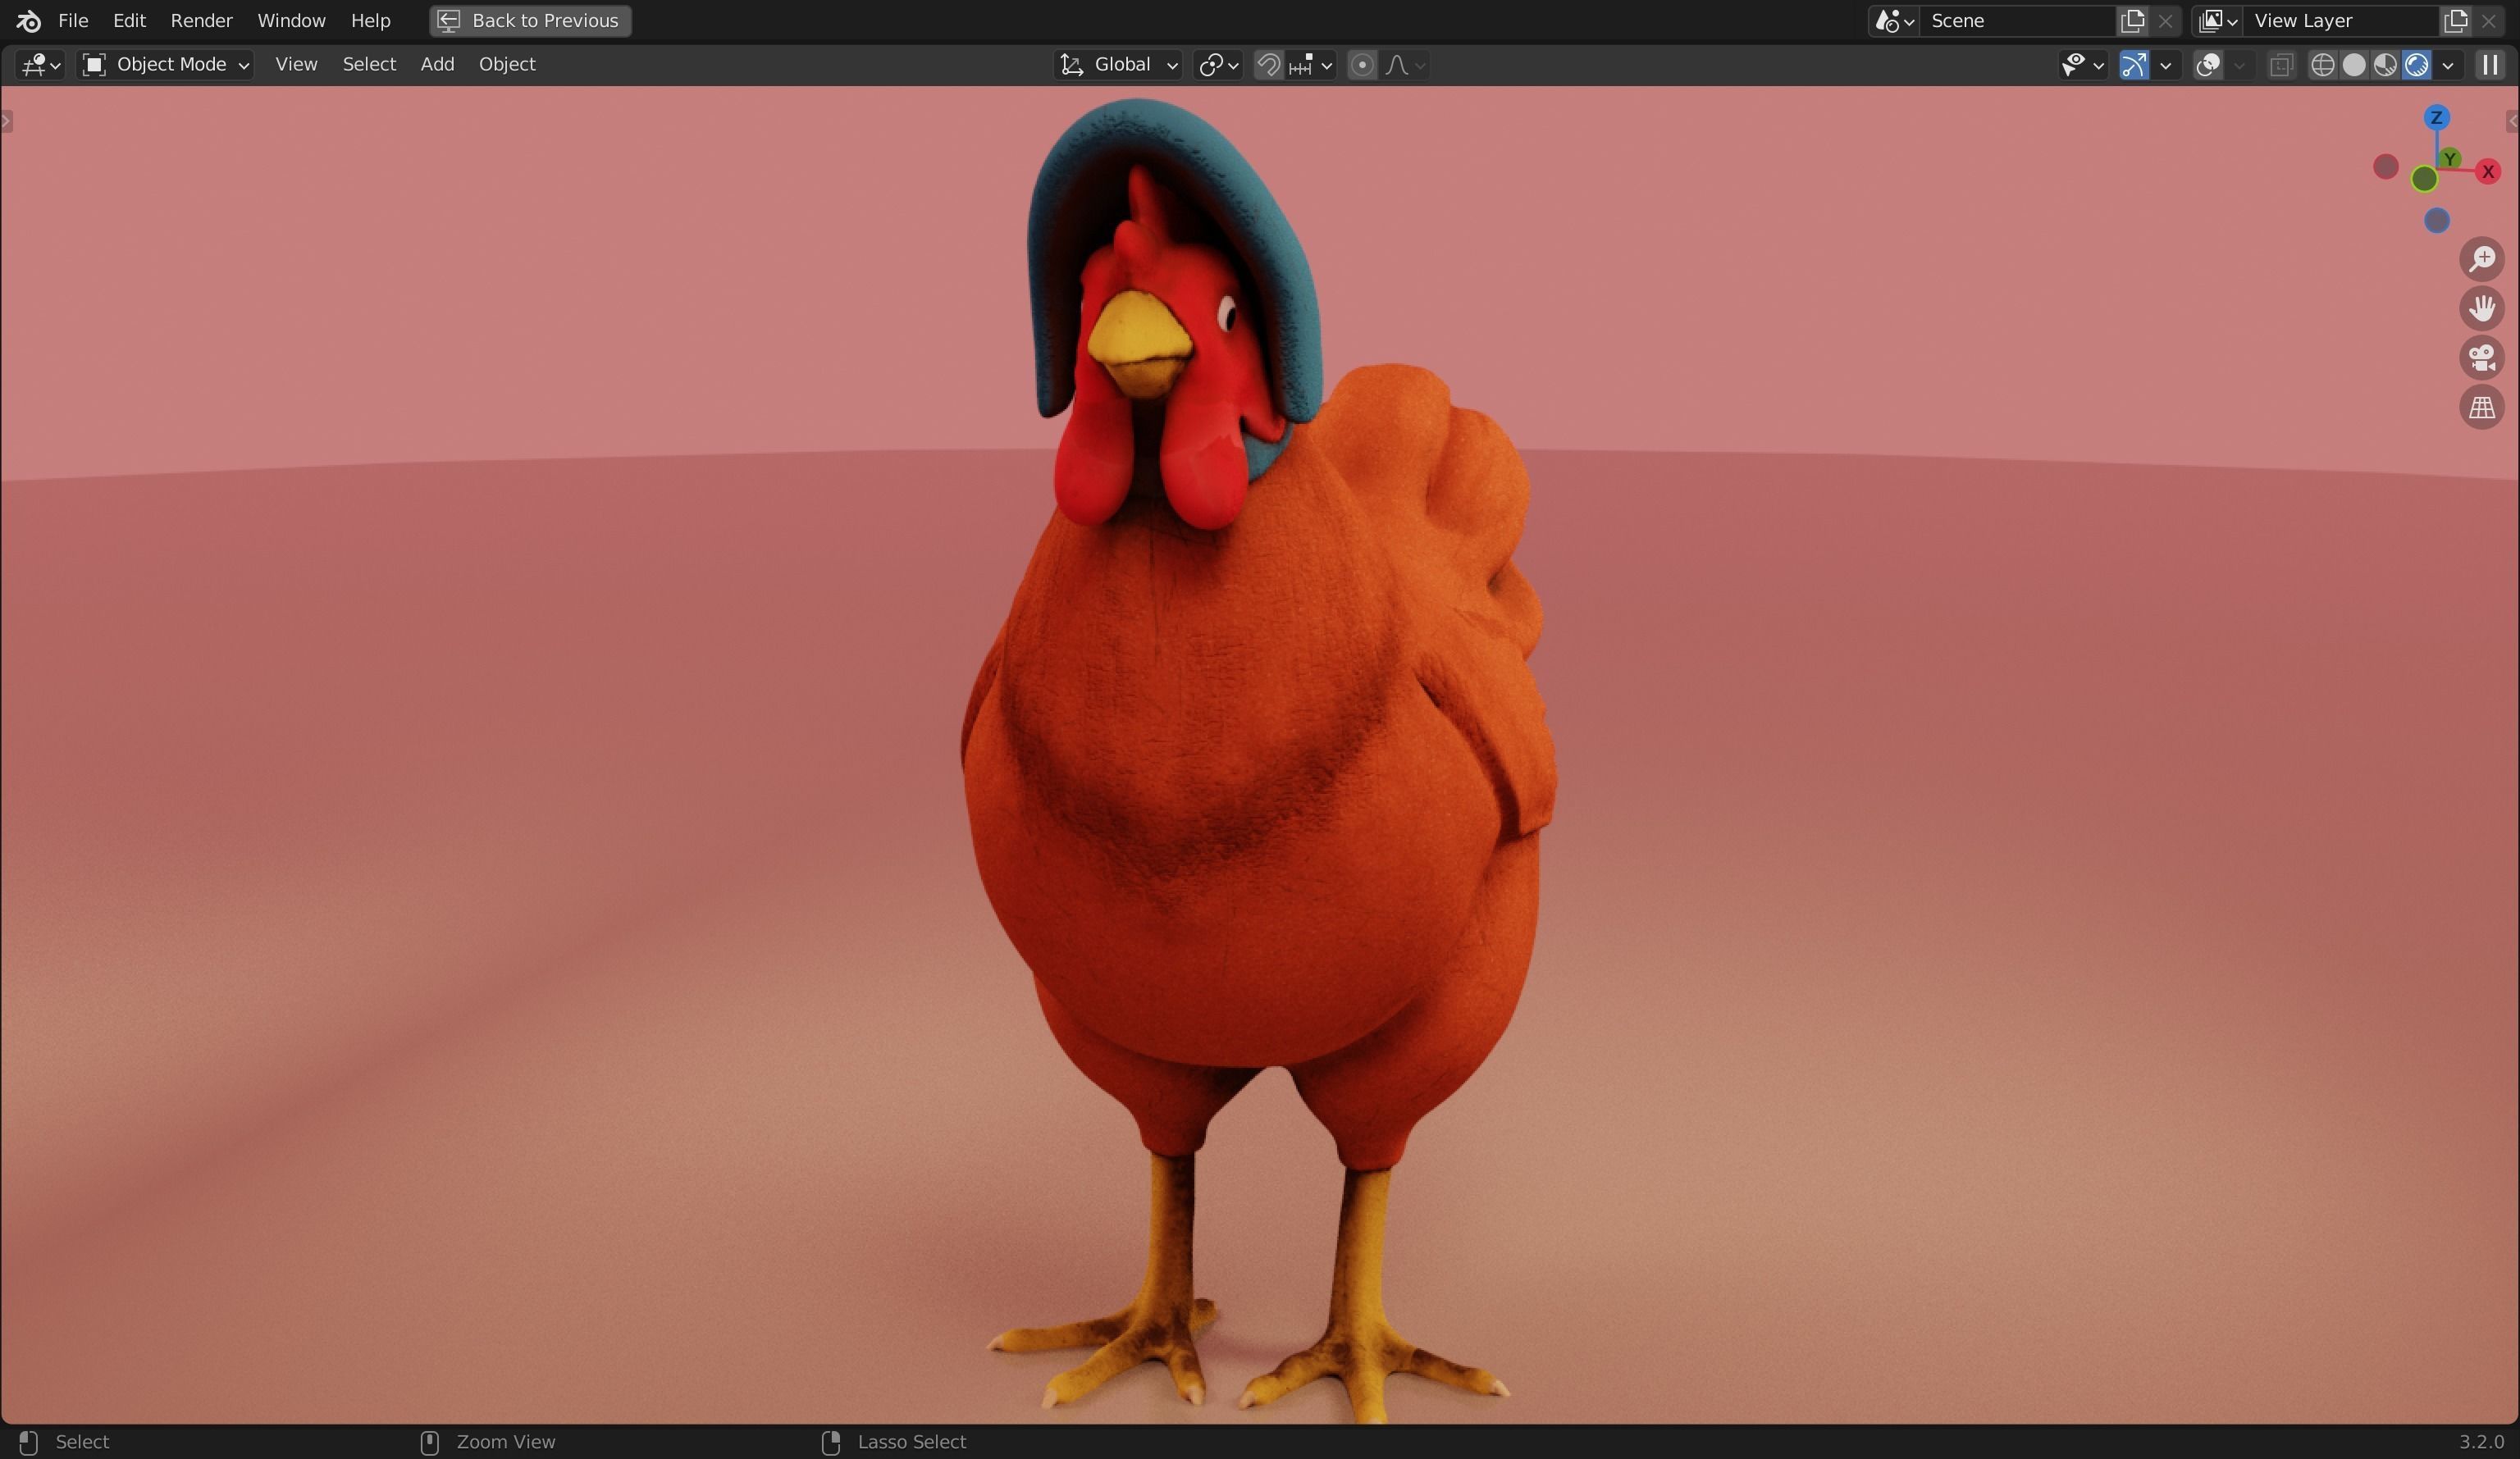Pause the viewport render preview
Image resolution: width=2520 pixels, height=1459 pixels.
(x=2490, y=65)
